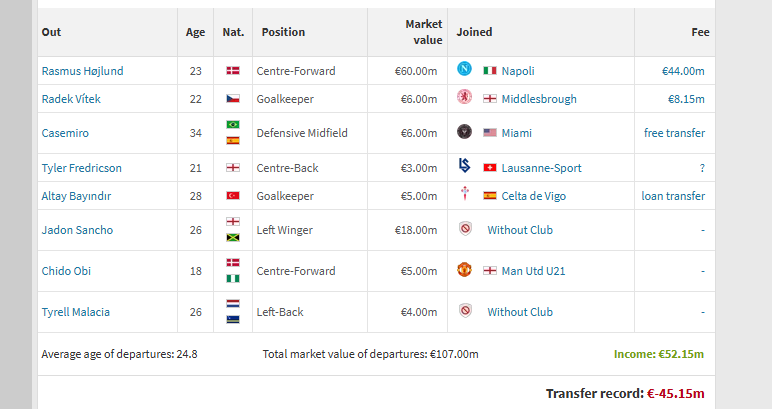The height and width of the screenshot is (409, 772).
Task: Click the €44.00m fee link
Action: pos(683,71)
